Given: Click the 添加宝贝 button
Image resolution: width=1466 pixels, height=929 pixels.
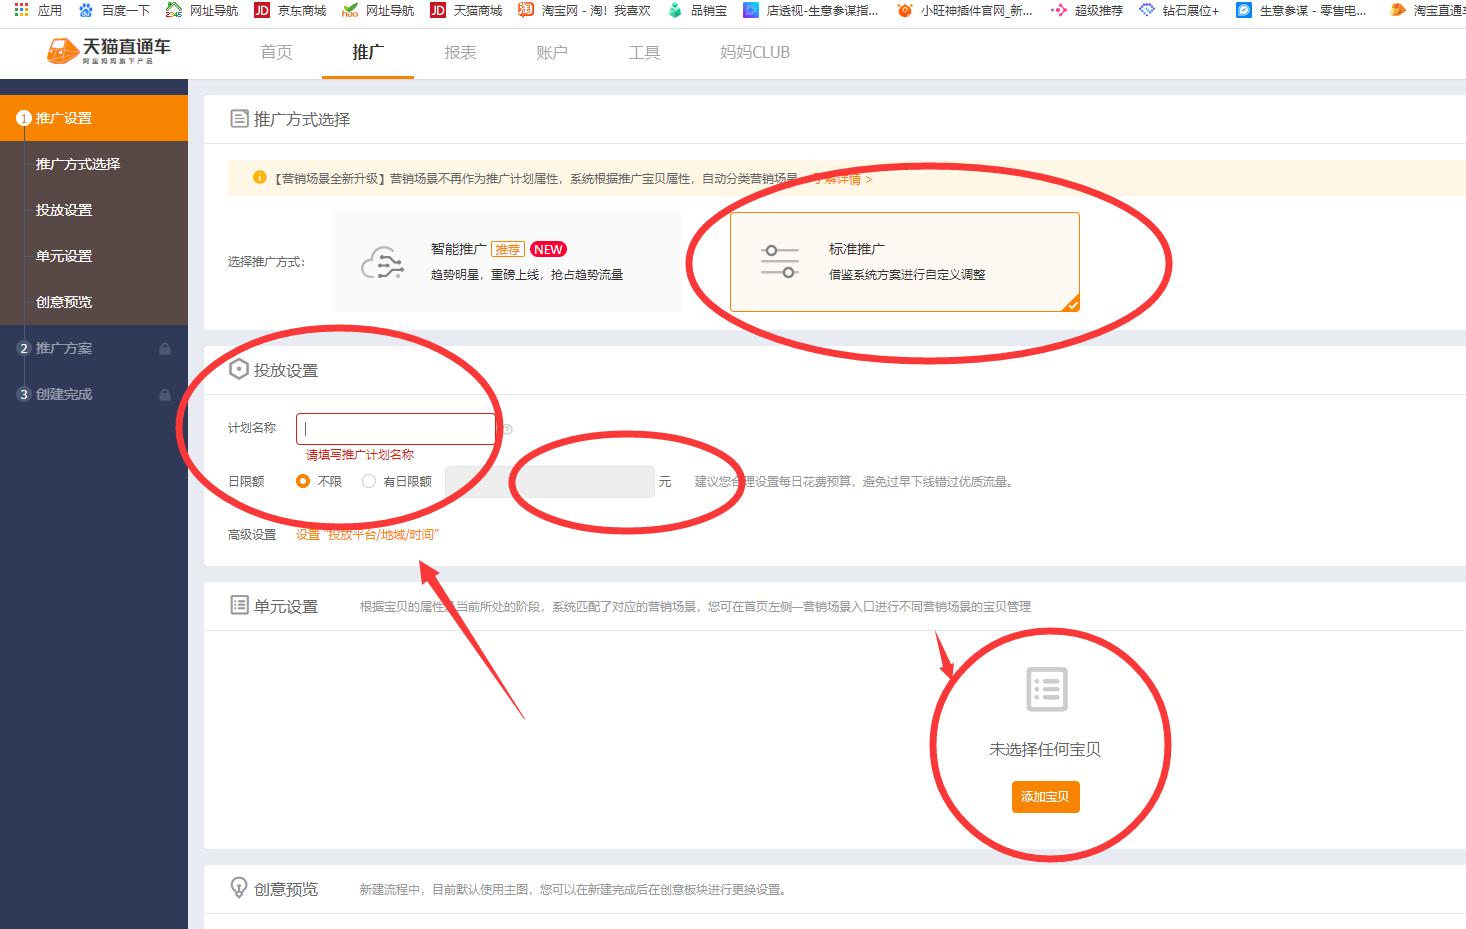Looking at the screenshot, I should pos(1045,797).
